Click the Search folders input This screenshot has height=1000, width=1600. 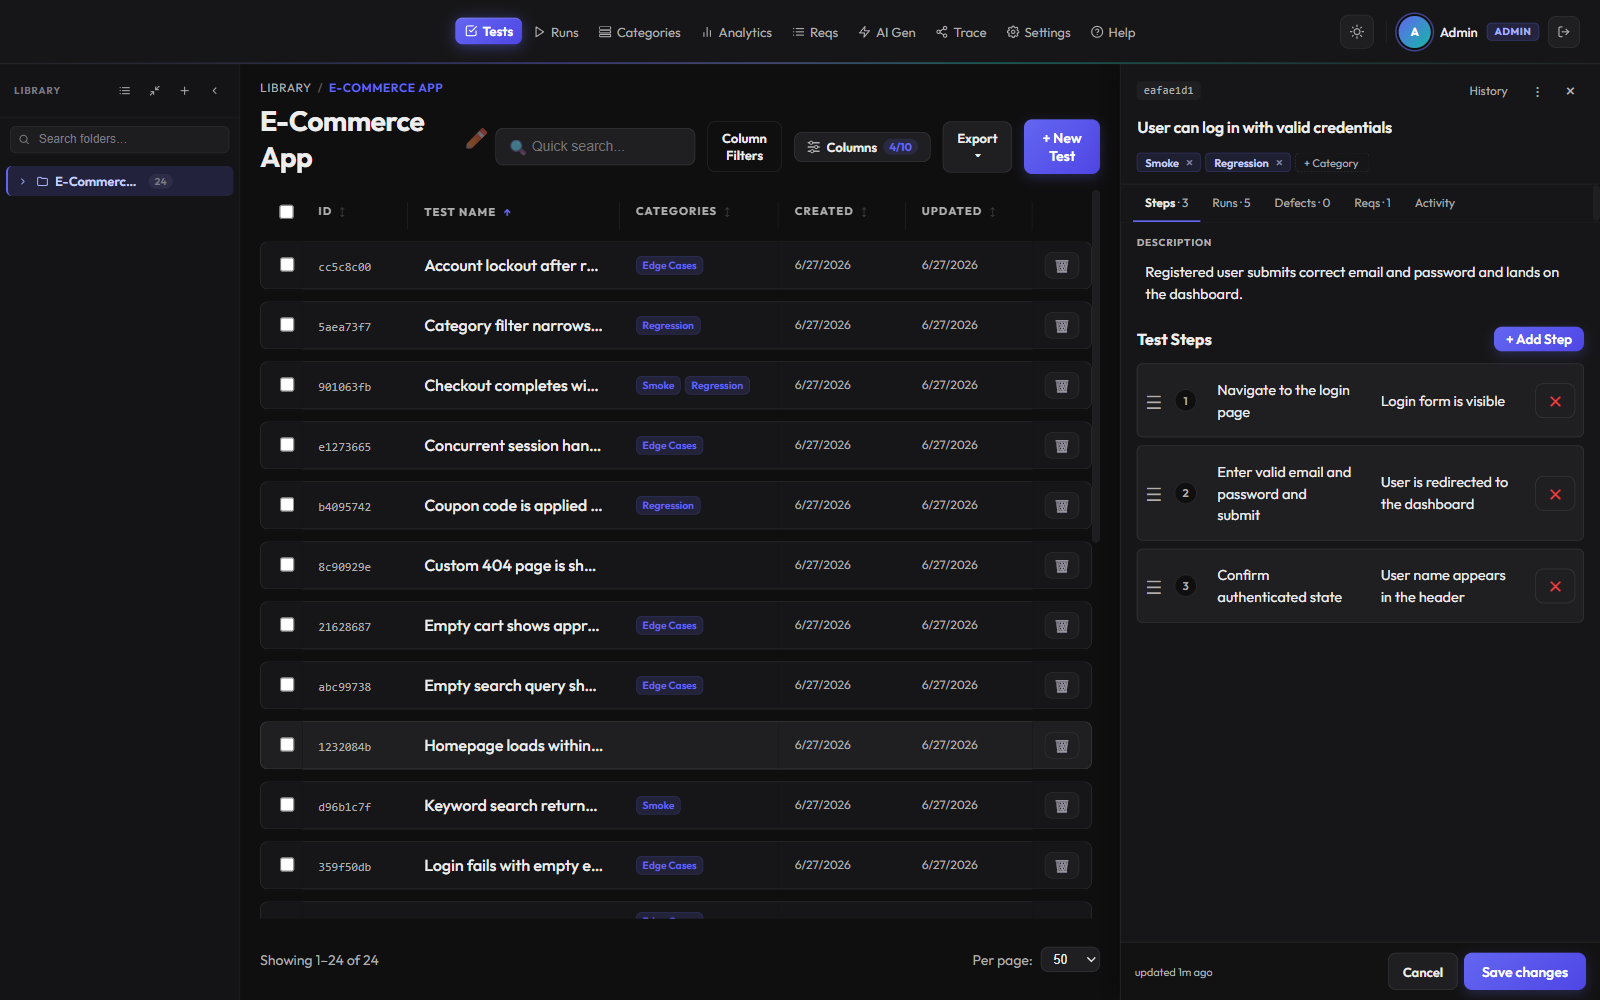[120, 139]
